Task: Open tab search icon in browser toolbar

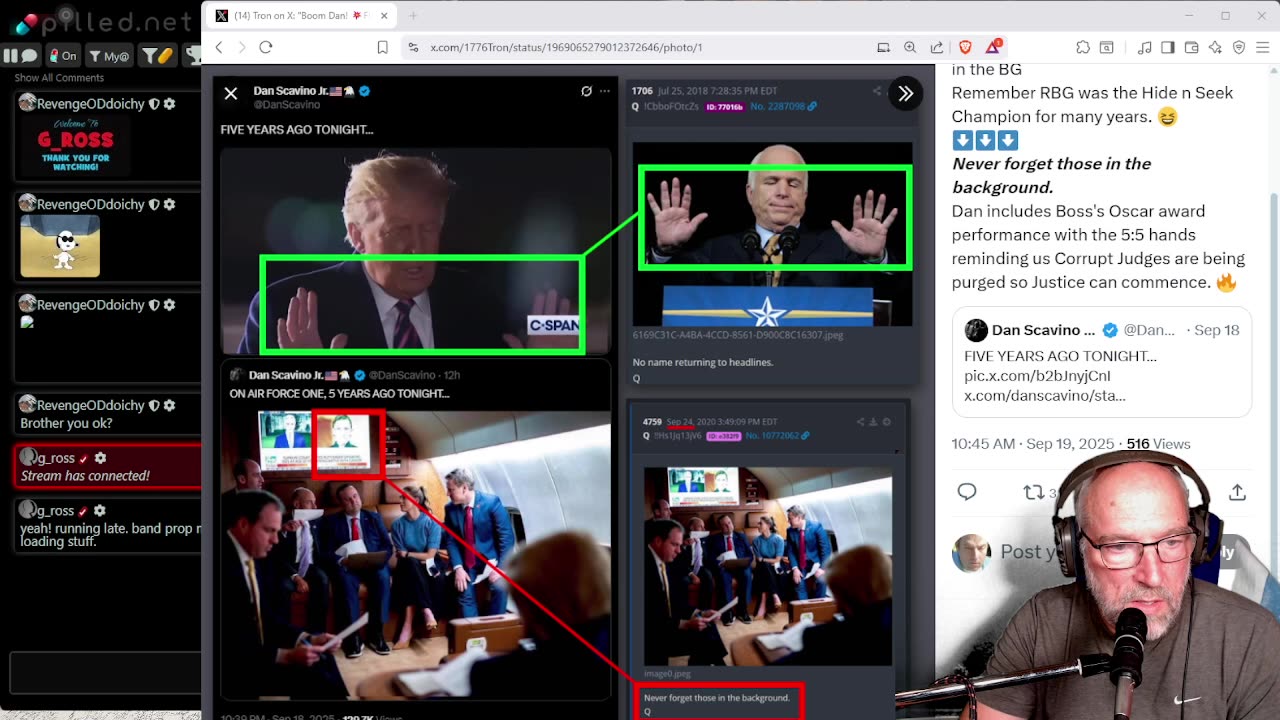Action: click(x=1107, y=47)
